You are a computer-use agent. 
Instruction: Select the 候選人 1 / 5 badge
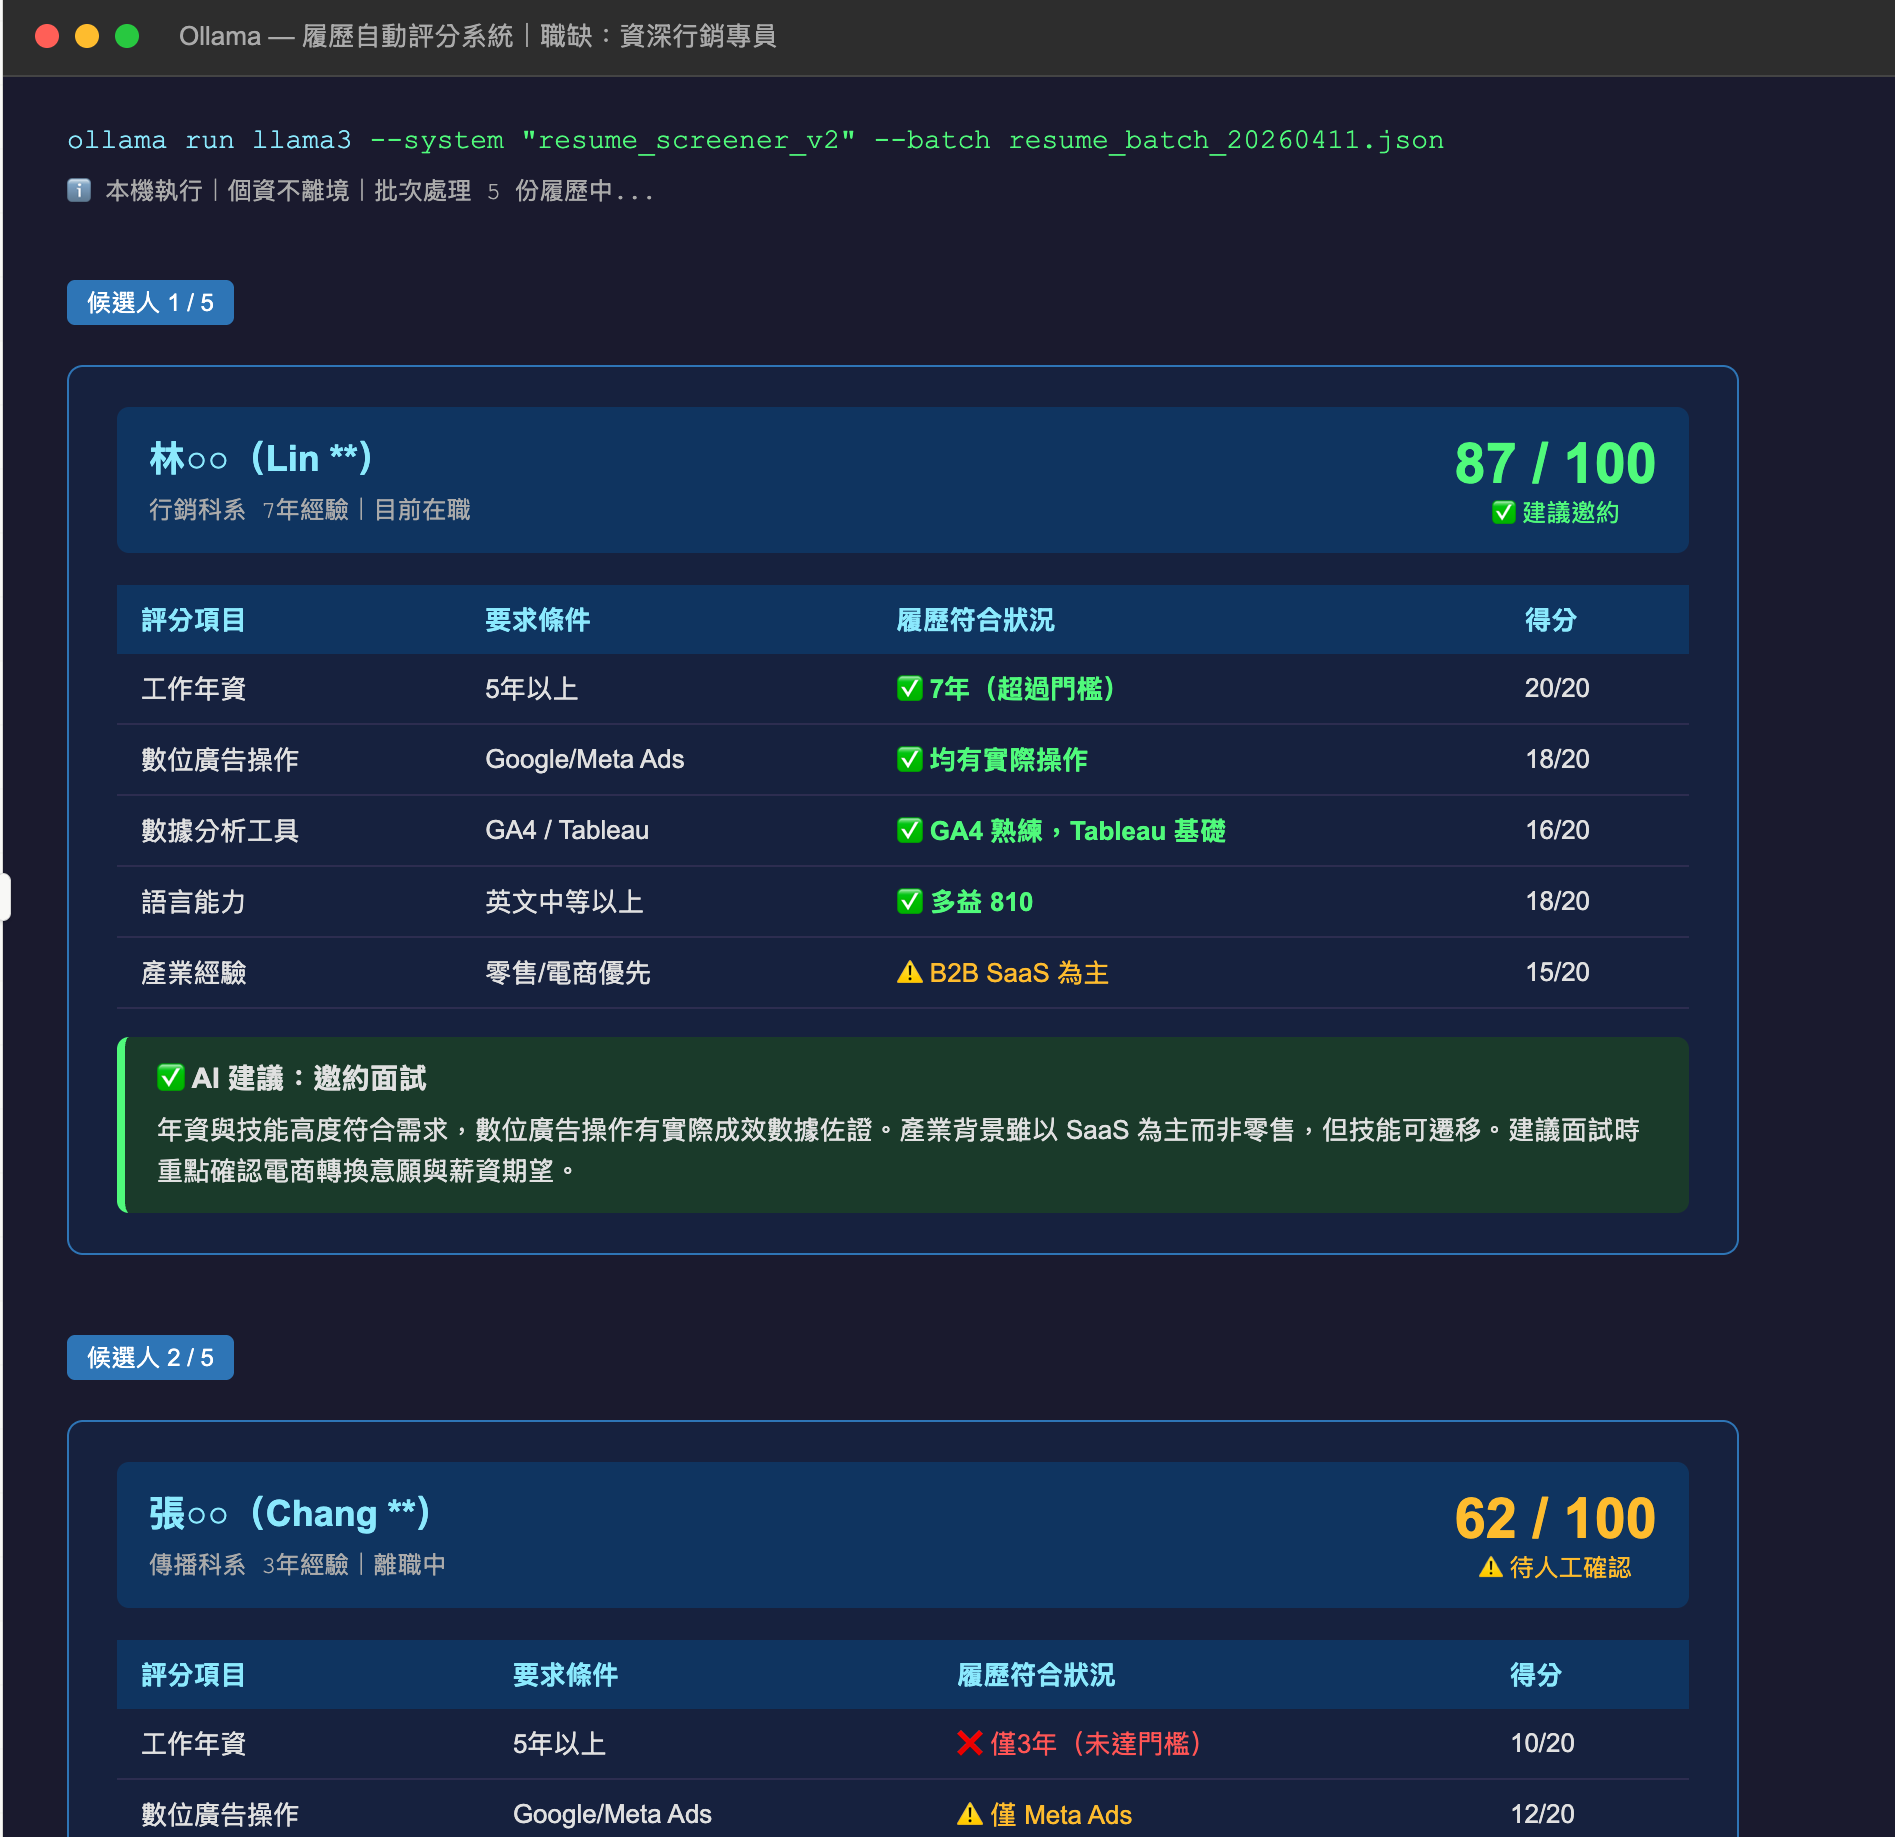(150, 302)
